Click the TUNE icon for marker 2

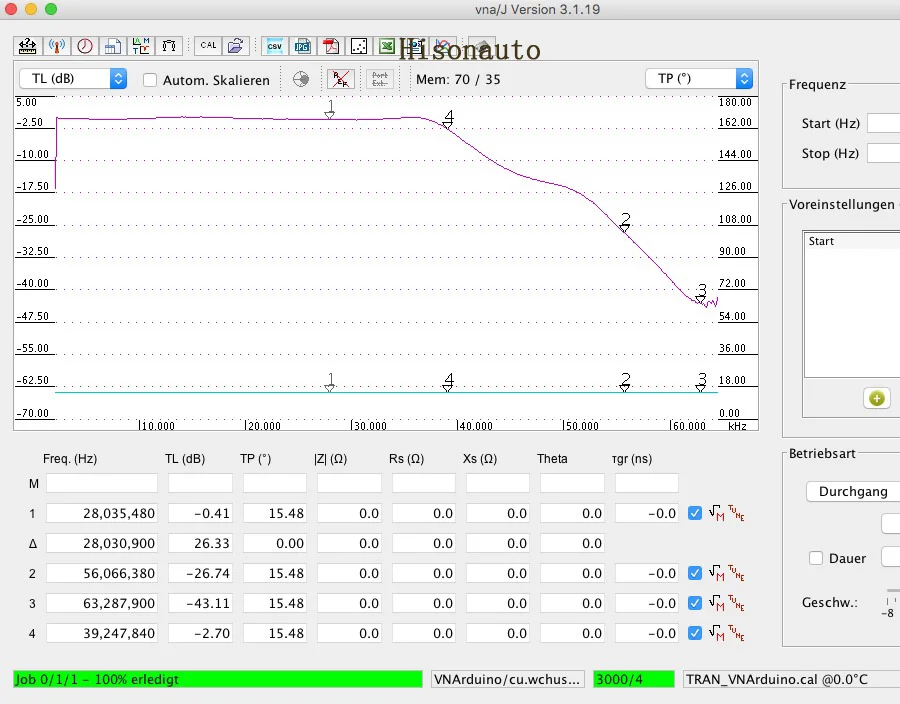point(736,573)
